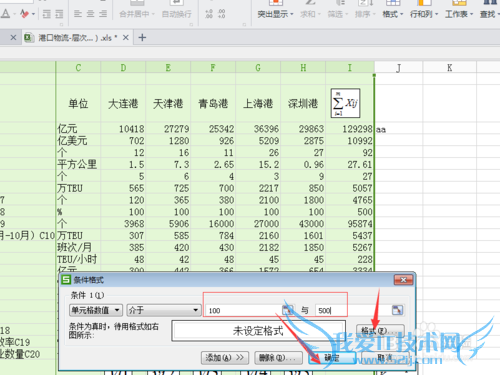The height and width of the screenshot is (375, 500).
Task: Increase decimal places icon
Action: pyautogui.click(x=209, y=14)
